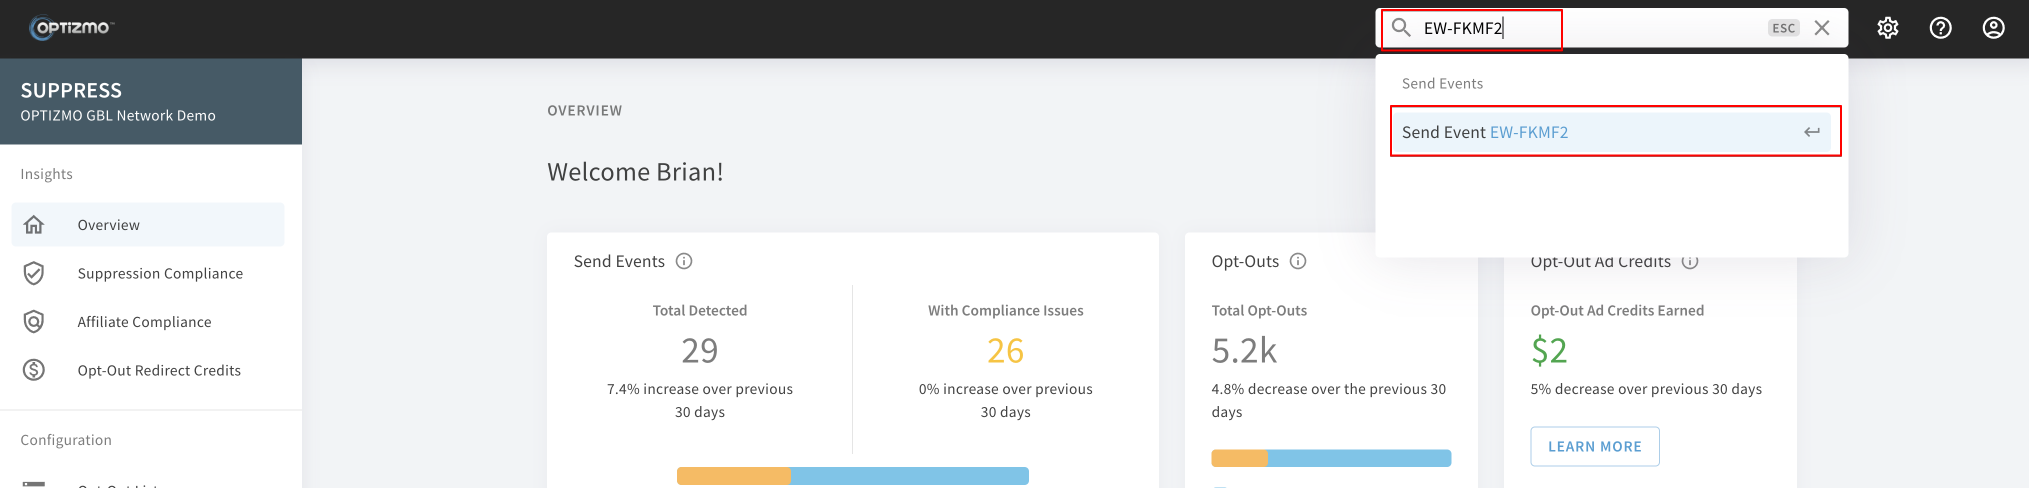Click the Configuration section label

(x=66, y=440)
